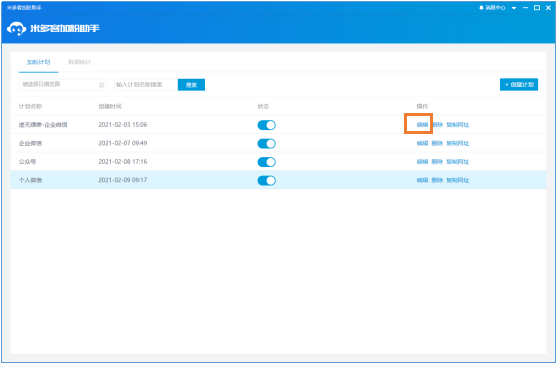Toggle status switch for 2021-02-09 09:17 plan
This screenshot has width=560, height=365.
pos(266,180)
